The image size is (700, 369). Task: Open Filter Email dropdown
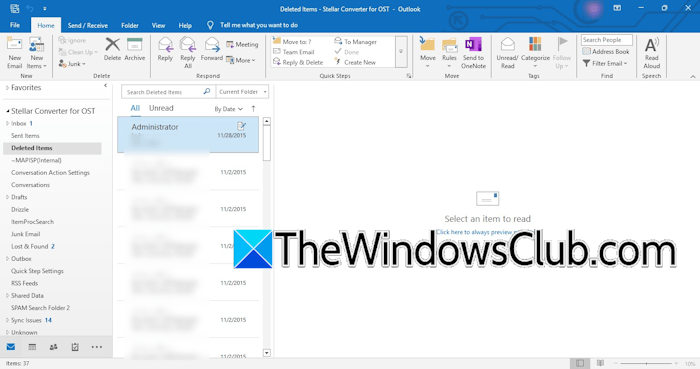[x=605, y=63]
